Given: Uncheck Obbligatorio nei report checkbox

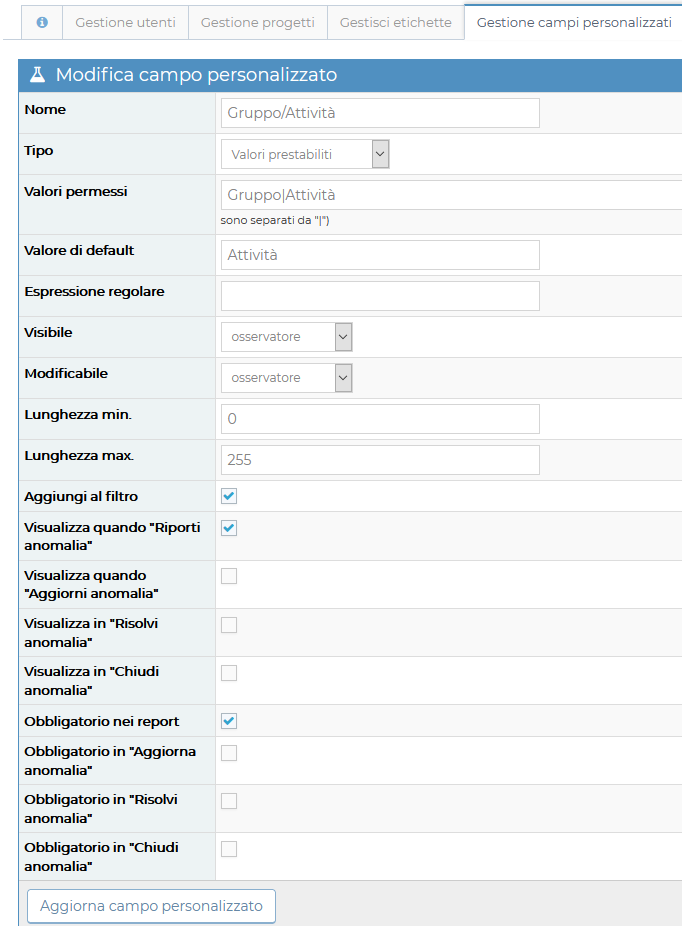Looking at the screenshot, I should click(229, 721).
